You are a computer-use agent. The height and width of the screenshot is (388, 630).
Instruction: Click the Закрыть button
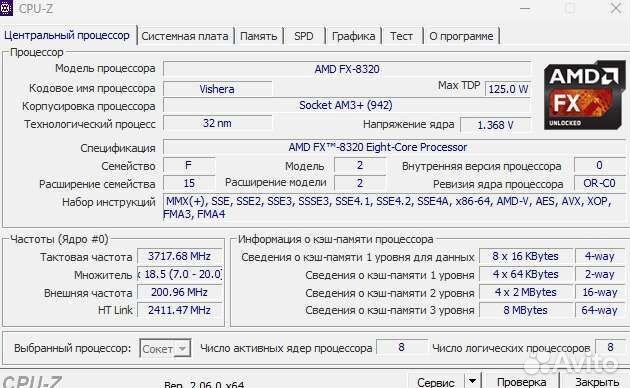596,382
